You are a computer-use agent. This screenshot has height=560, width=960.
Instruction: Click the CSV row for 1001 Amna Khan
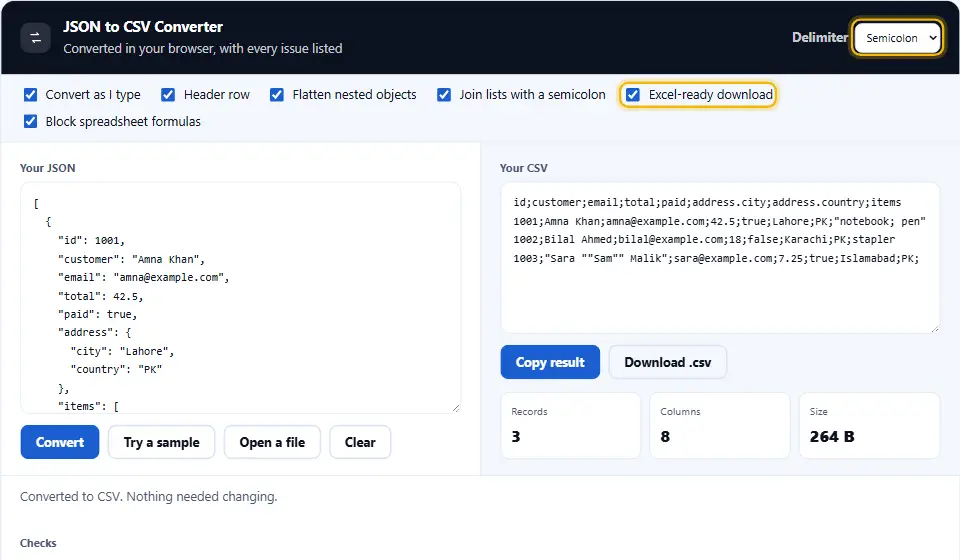coord(719,221)
